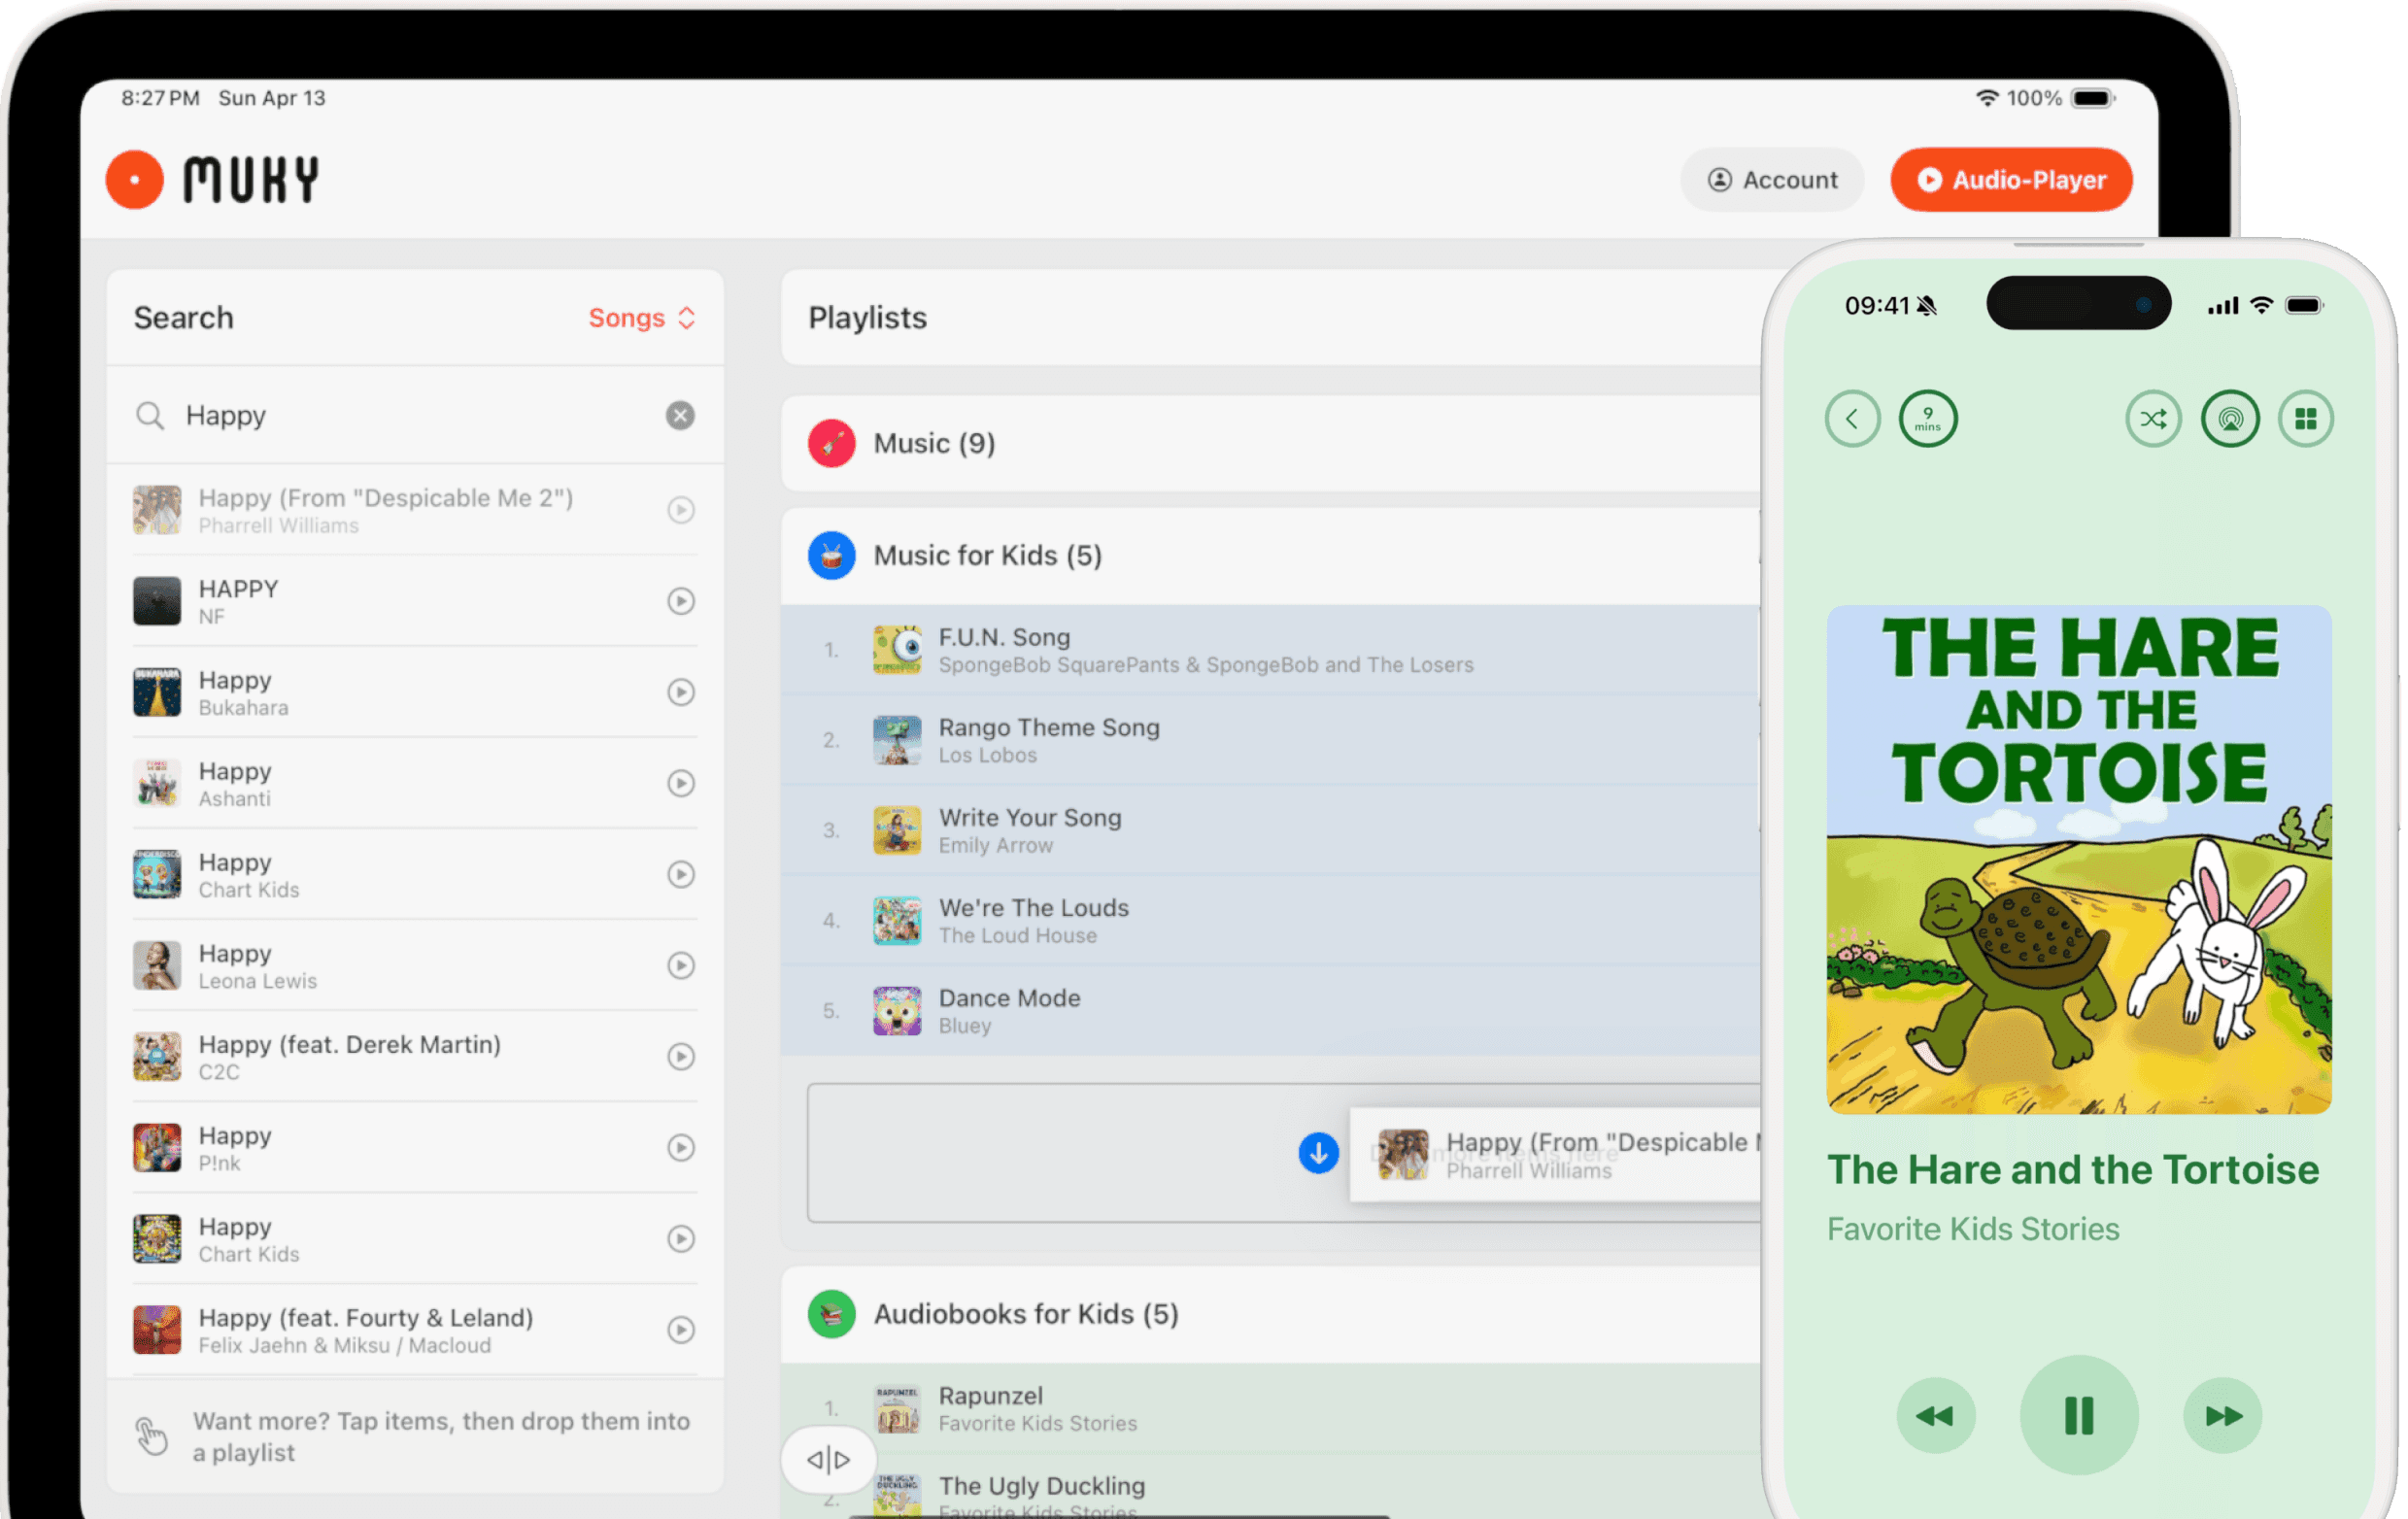Open the Songs search type dropdown

(x=641, y=318)
